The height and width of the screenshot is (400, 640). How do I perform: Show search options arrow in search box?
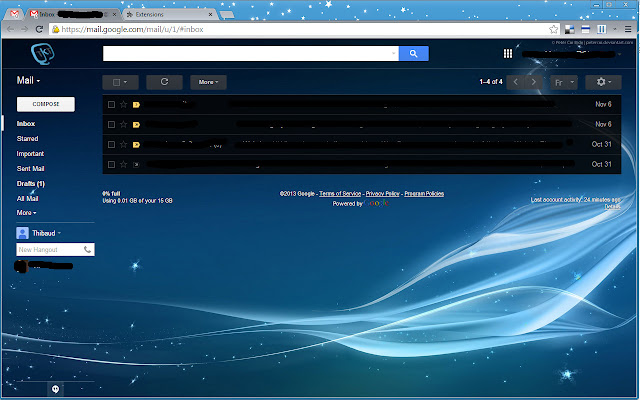coord(393,53)
